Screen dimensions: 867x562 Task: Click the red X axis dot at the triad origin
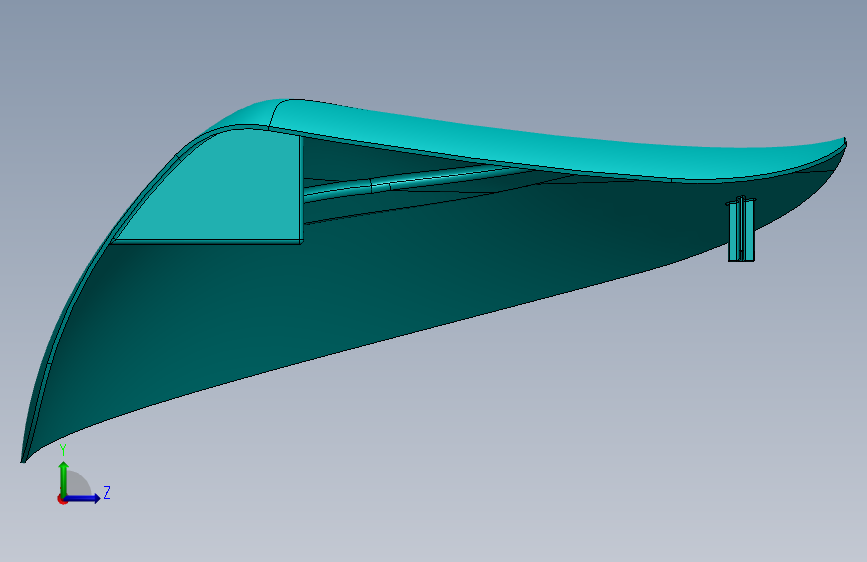(62, 499)
